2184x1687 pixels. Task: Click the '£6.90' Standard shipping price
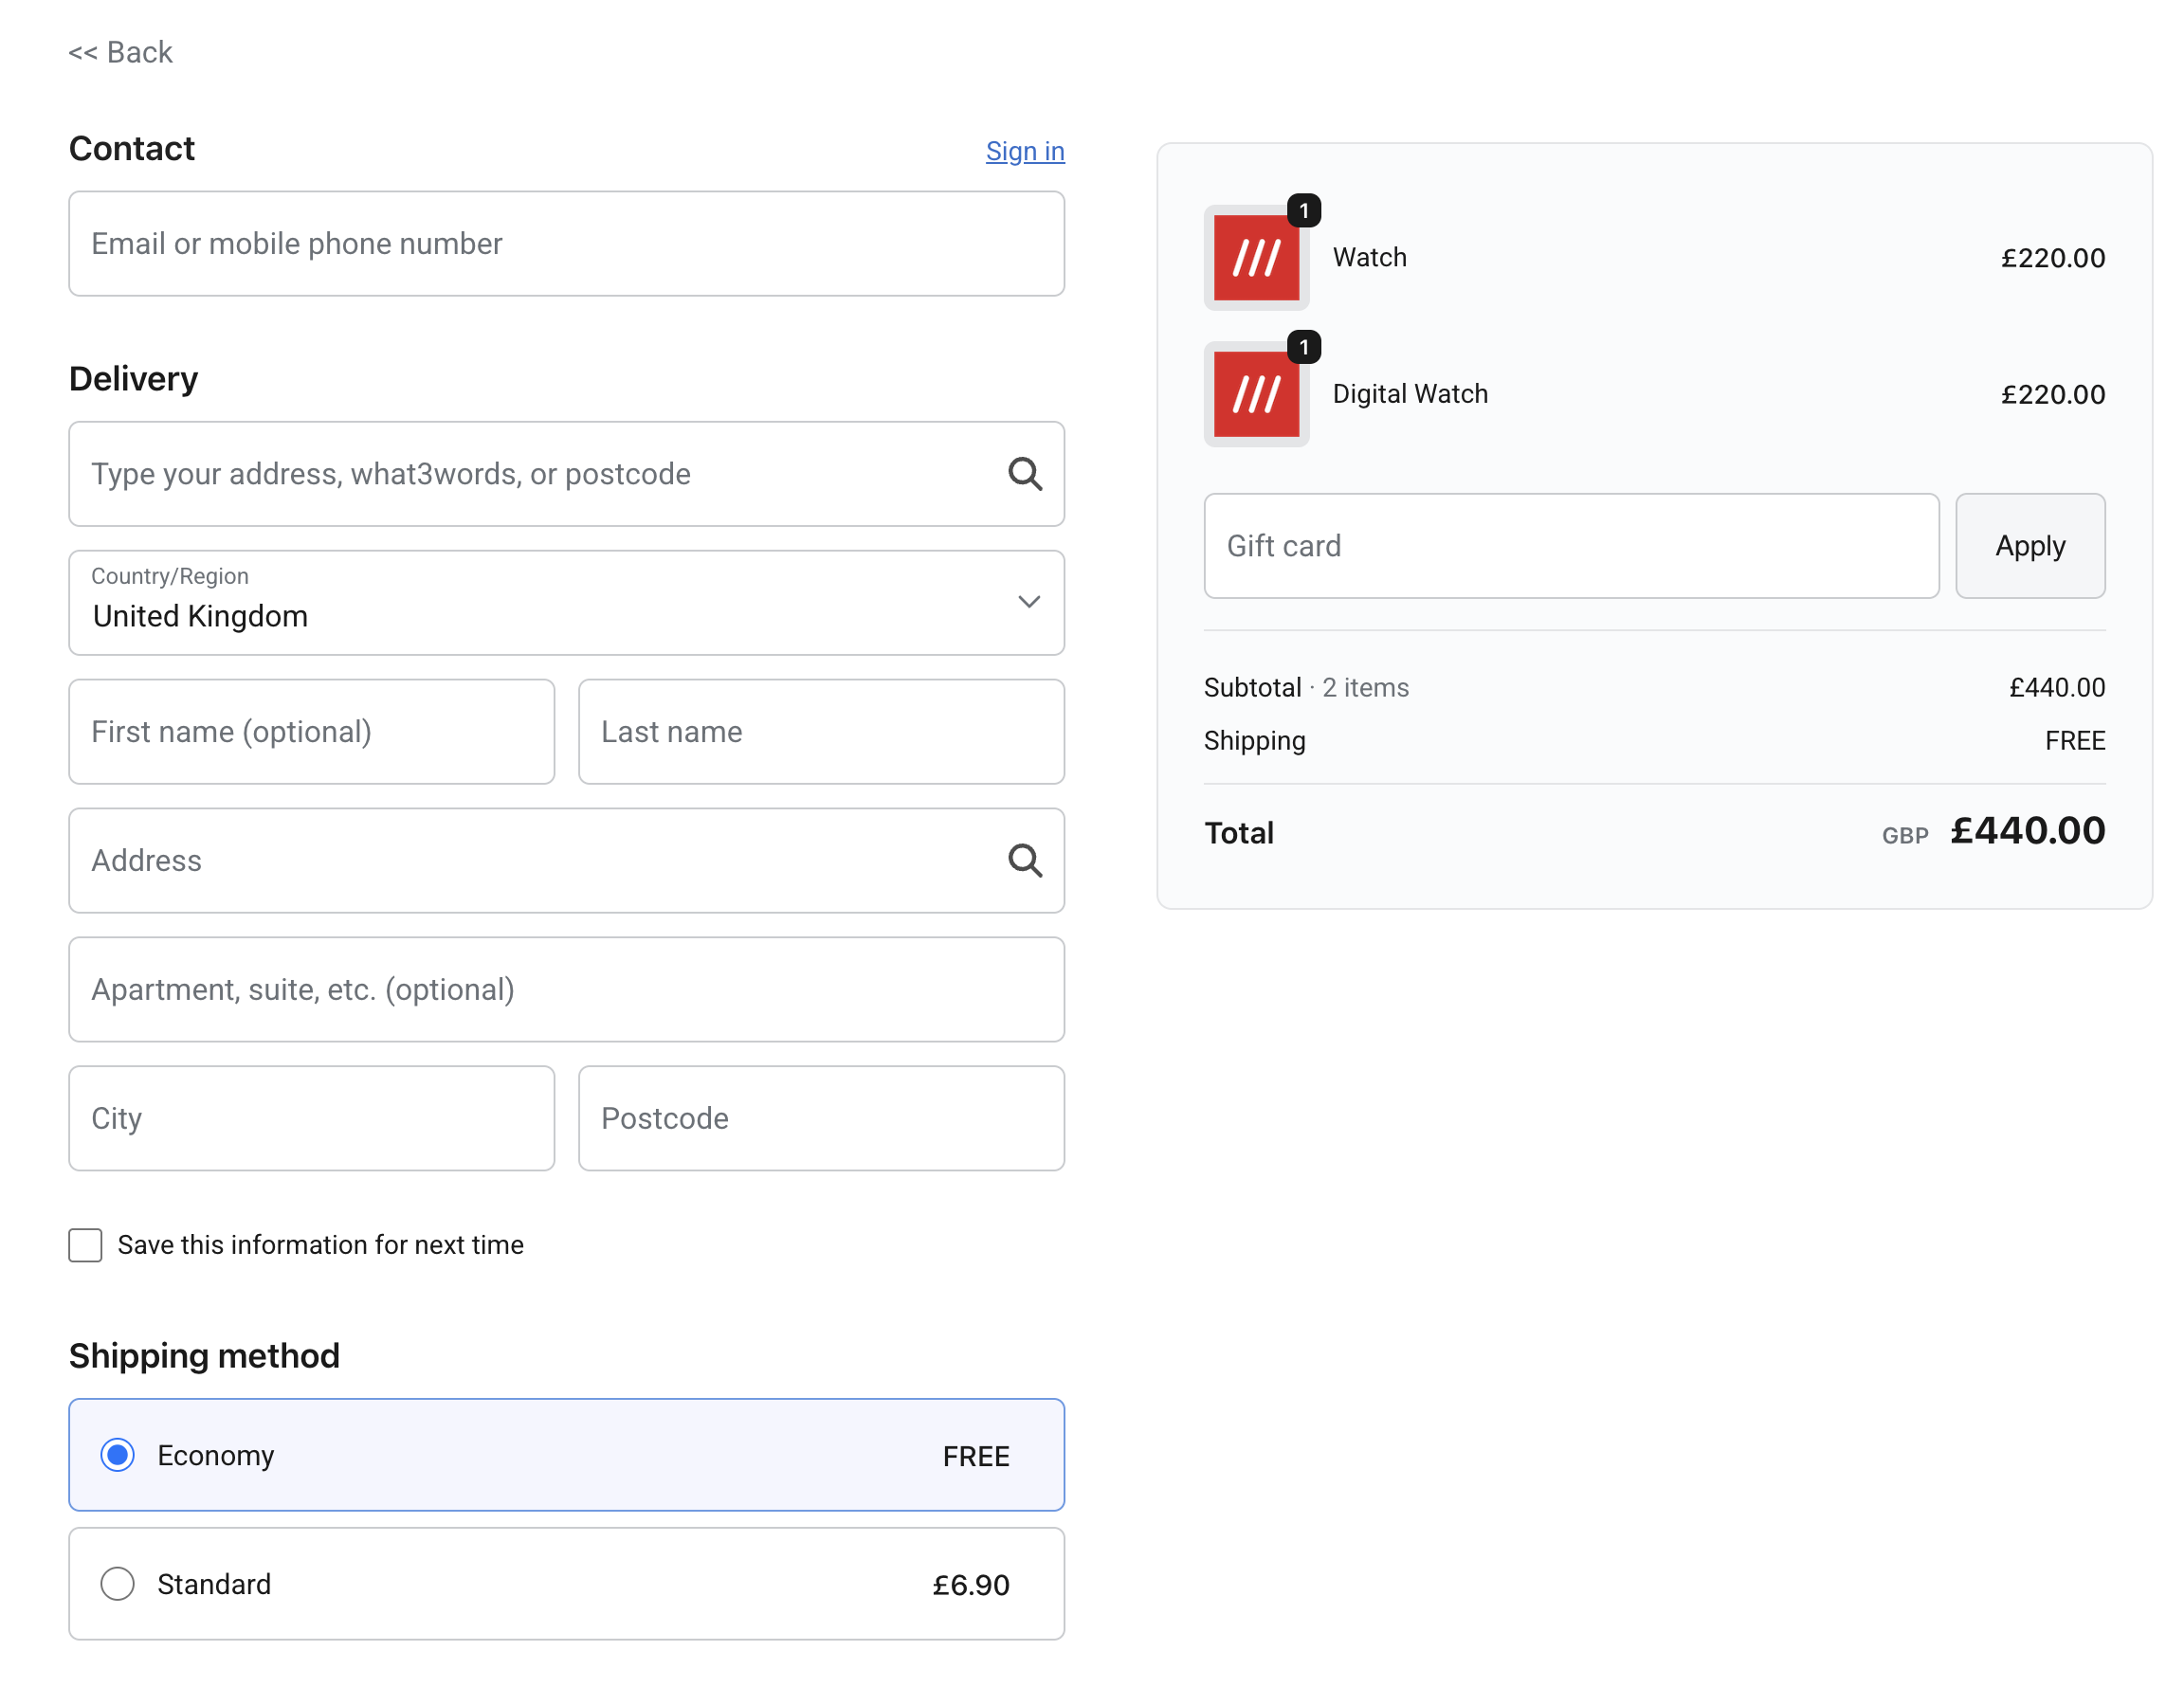point(970,1585)
